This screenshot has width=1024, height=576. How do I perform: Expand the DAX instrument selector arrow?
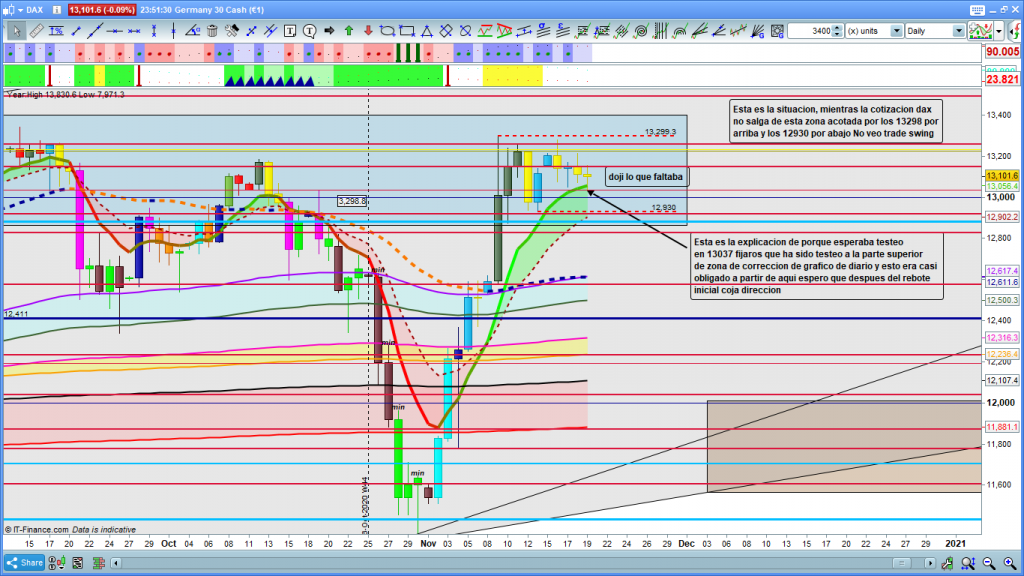click(20, 10)
